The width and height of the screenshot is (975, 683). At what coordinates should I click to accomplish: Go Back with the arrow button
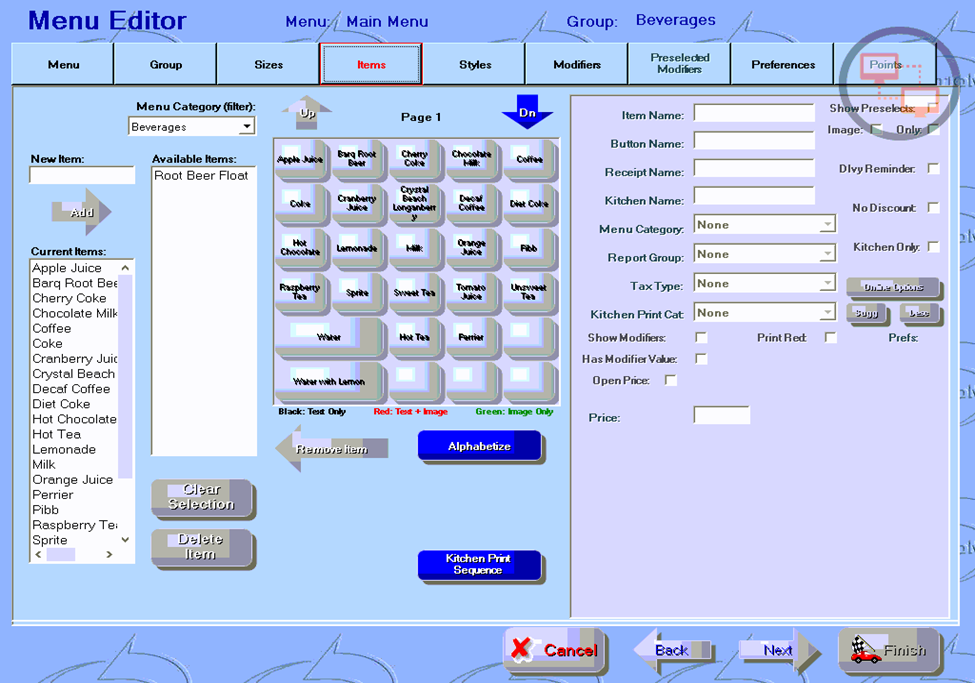674,651
